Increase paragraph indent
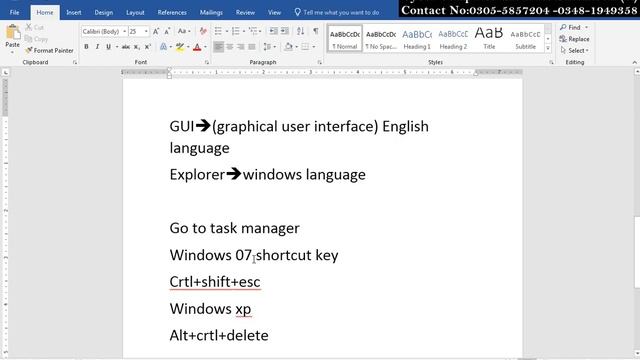The image size is (640, 360). (285, 31)
